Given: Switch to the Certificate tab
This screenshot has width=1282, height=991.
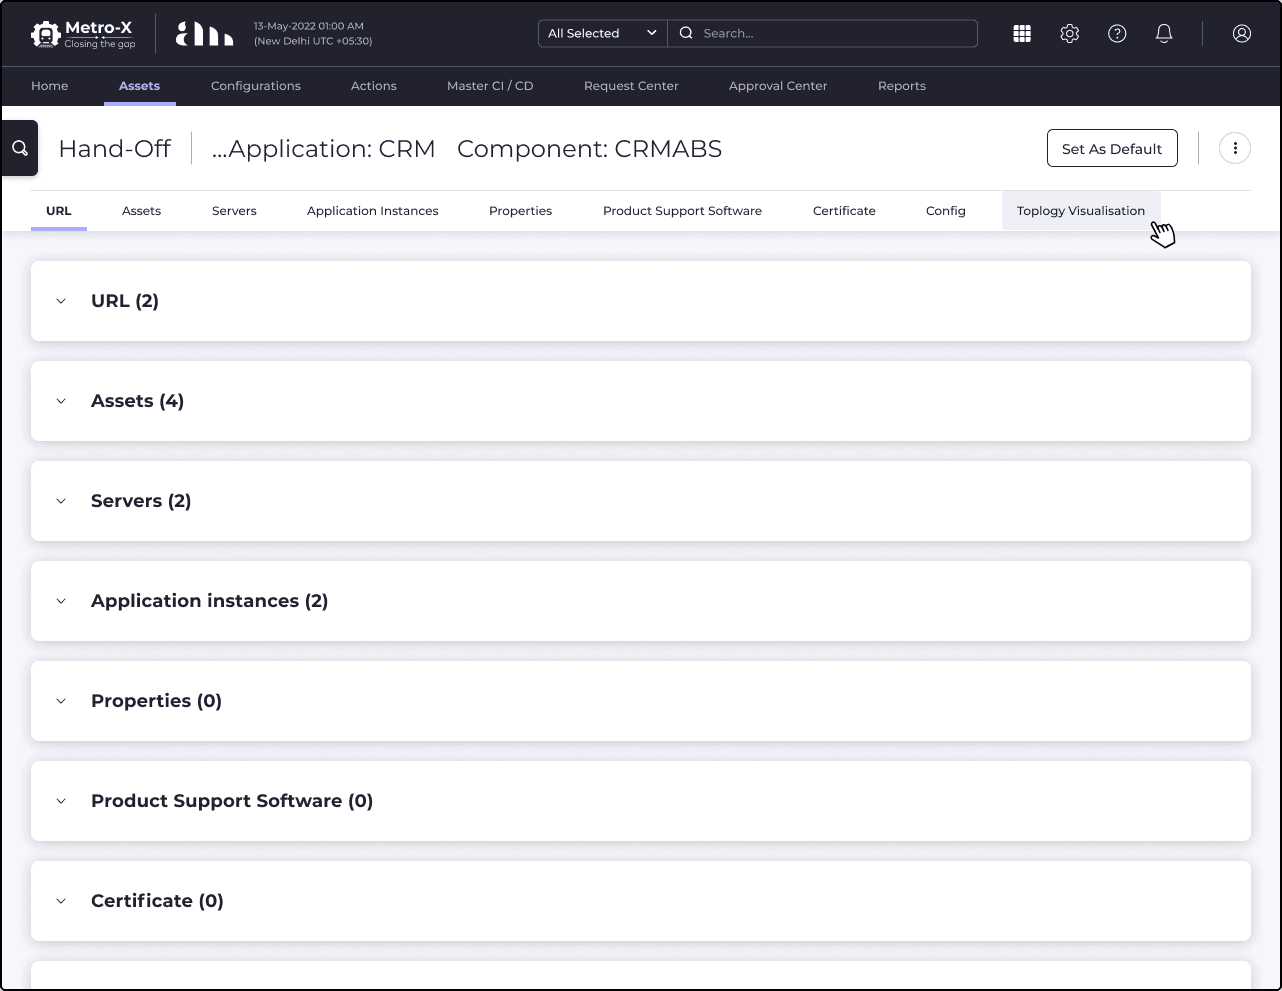Looking at the screenshot, I should pyautogui.click(x=844, y=211).
